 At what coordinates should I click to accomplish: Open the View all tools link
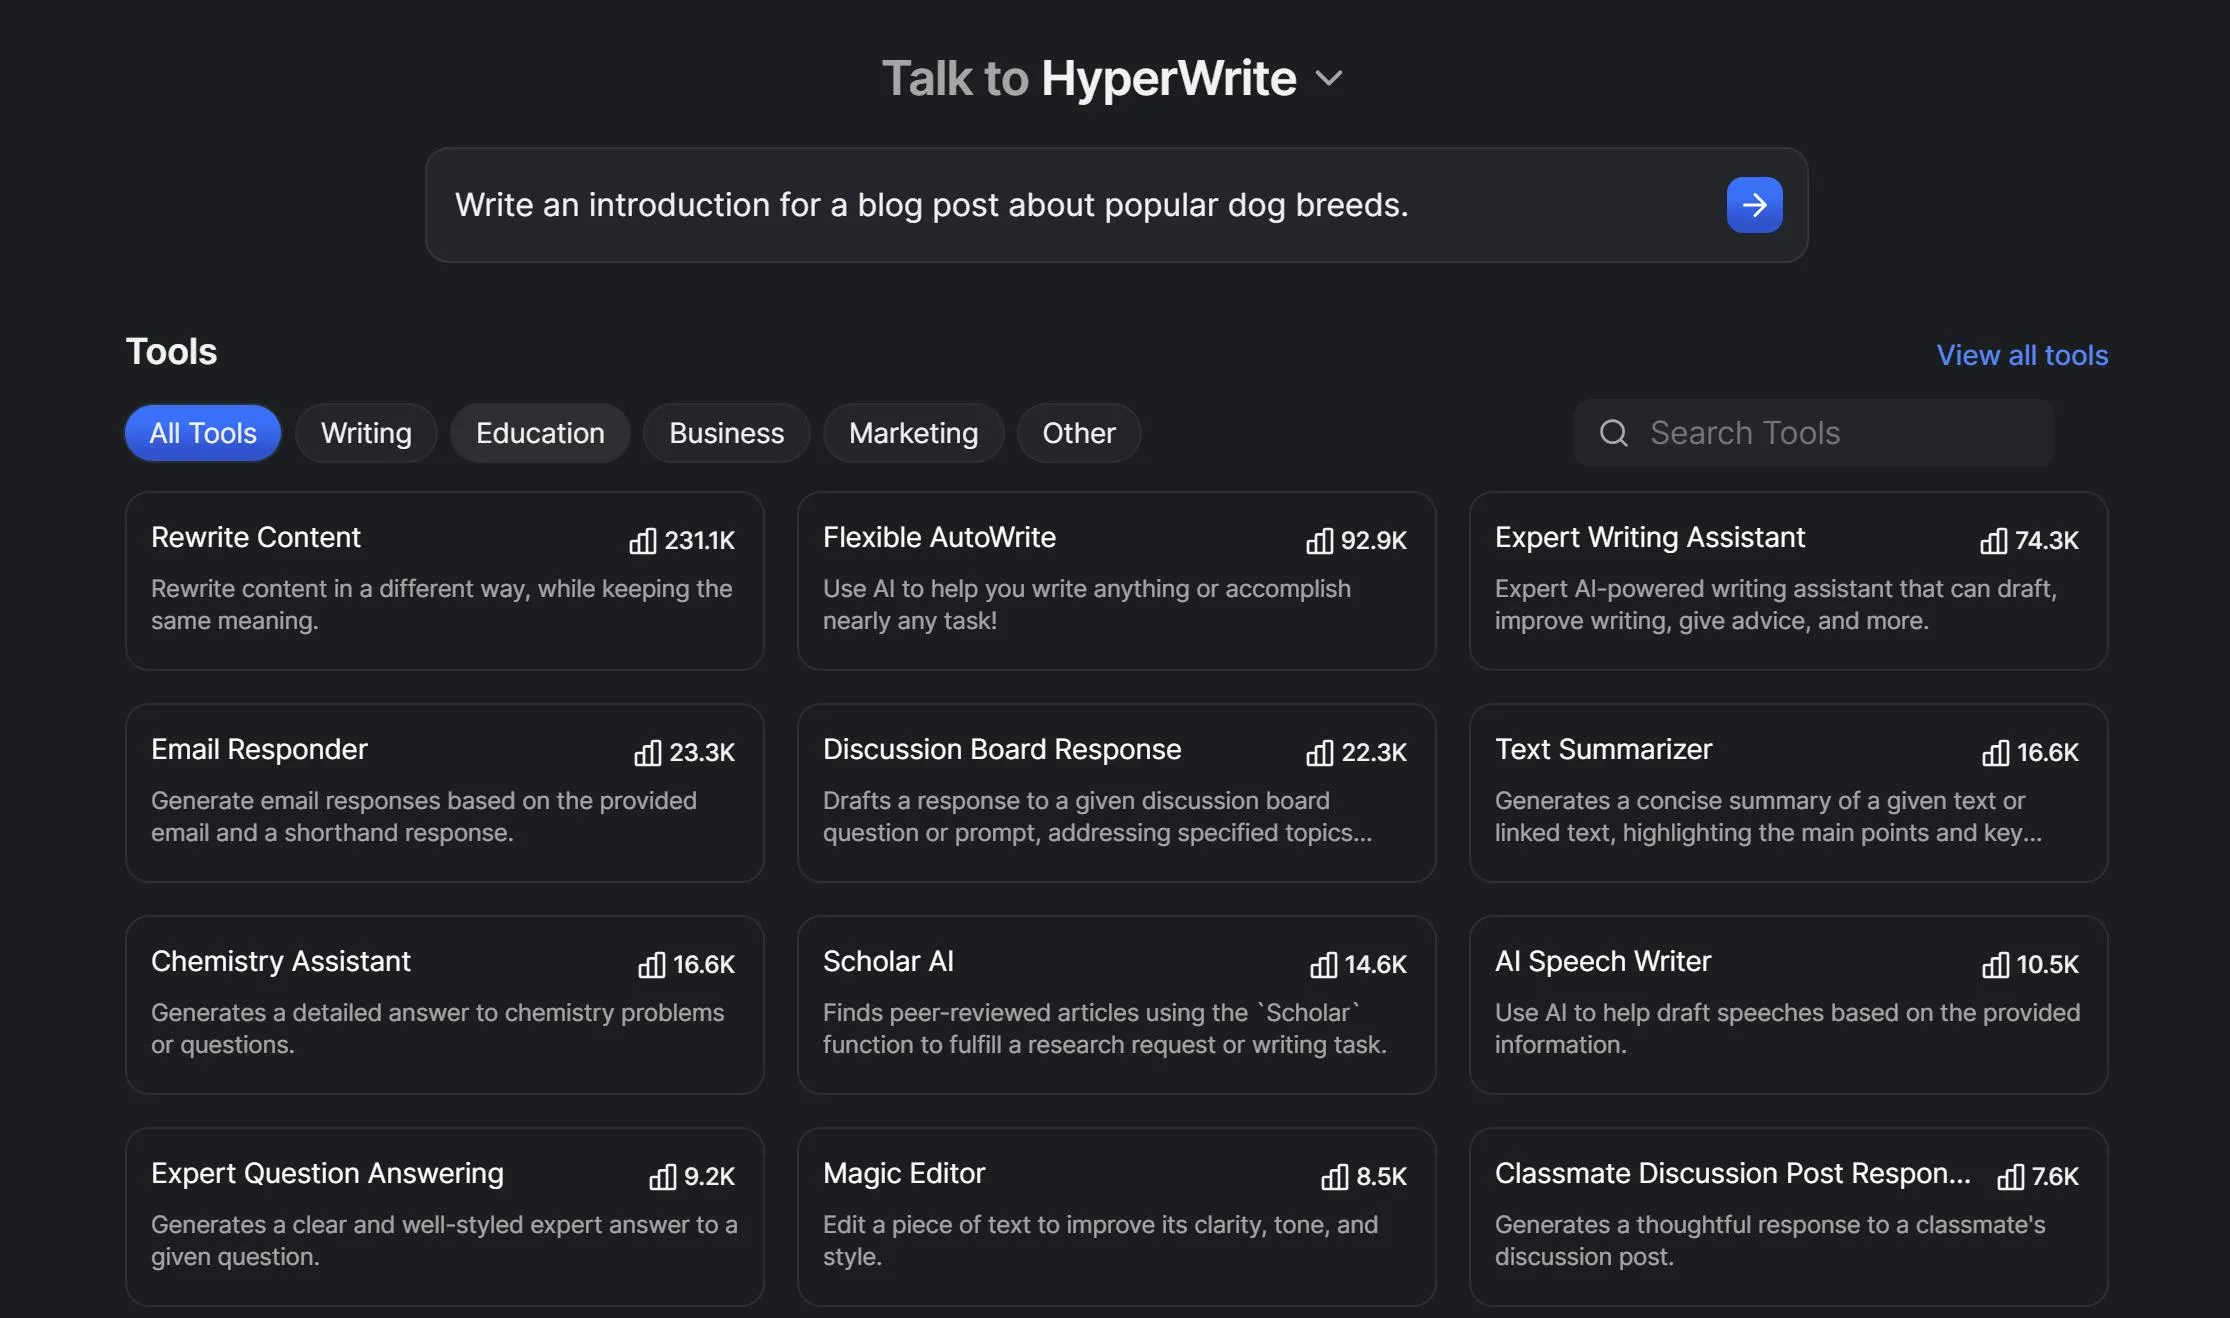point(2022,355)
